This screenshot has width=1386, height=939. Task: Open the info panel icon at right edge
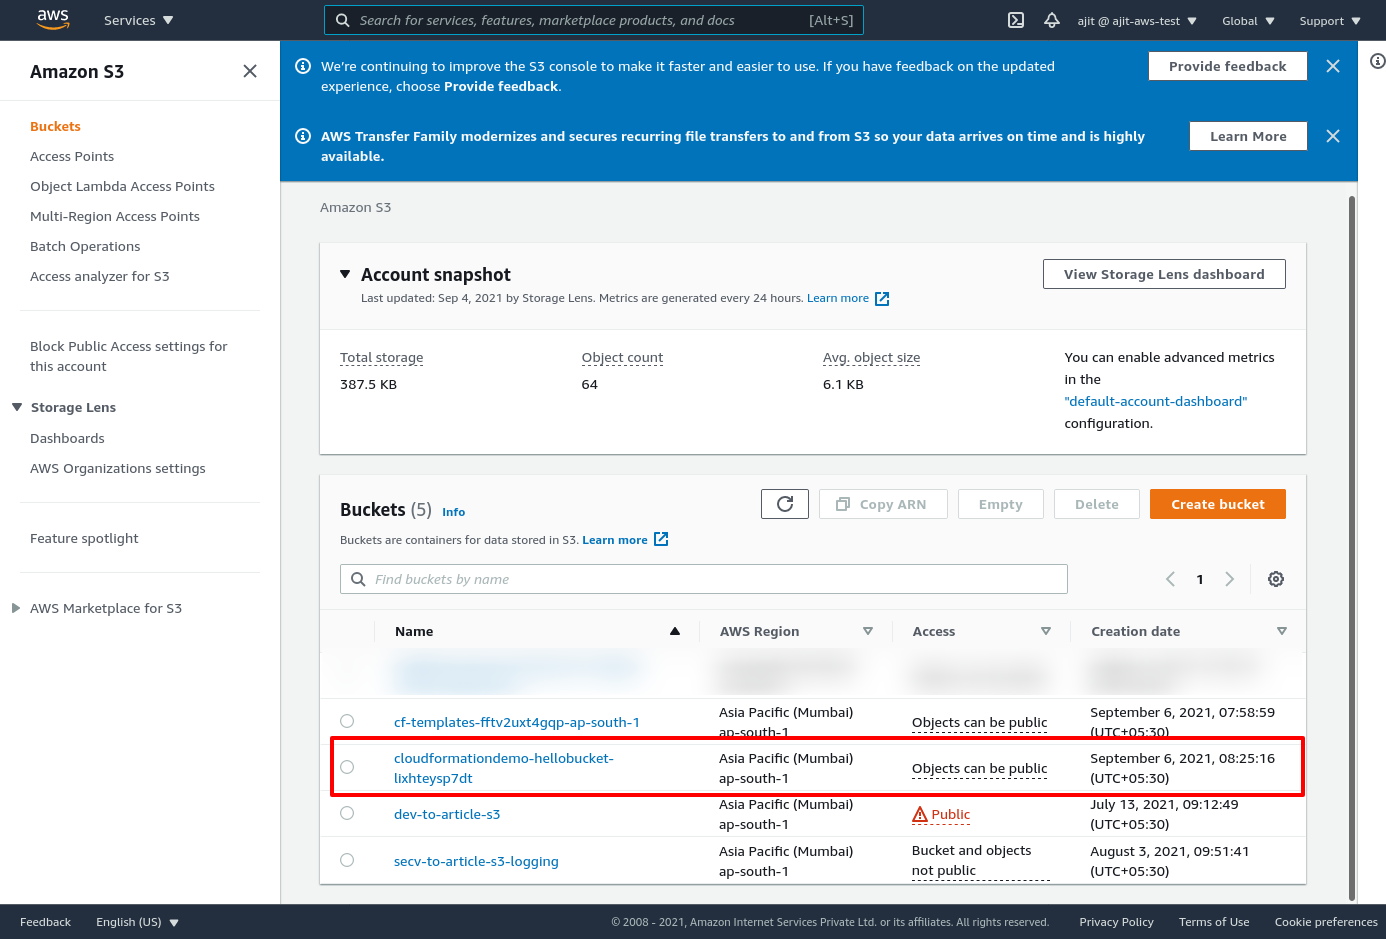click(x=1377, y=62)
